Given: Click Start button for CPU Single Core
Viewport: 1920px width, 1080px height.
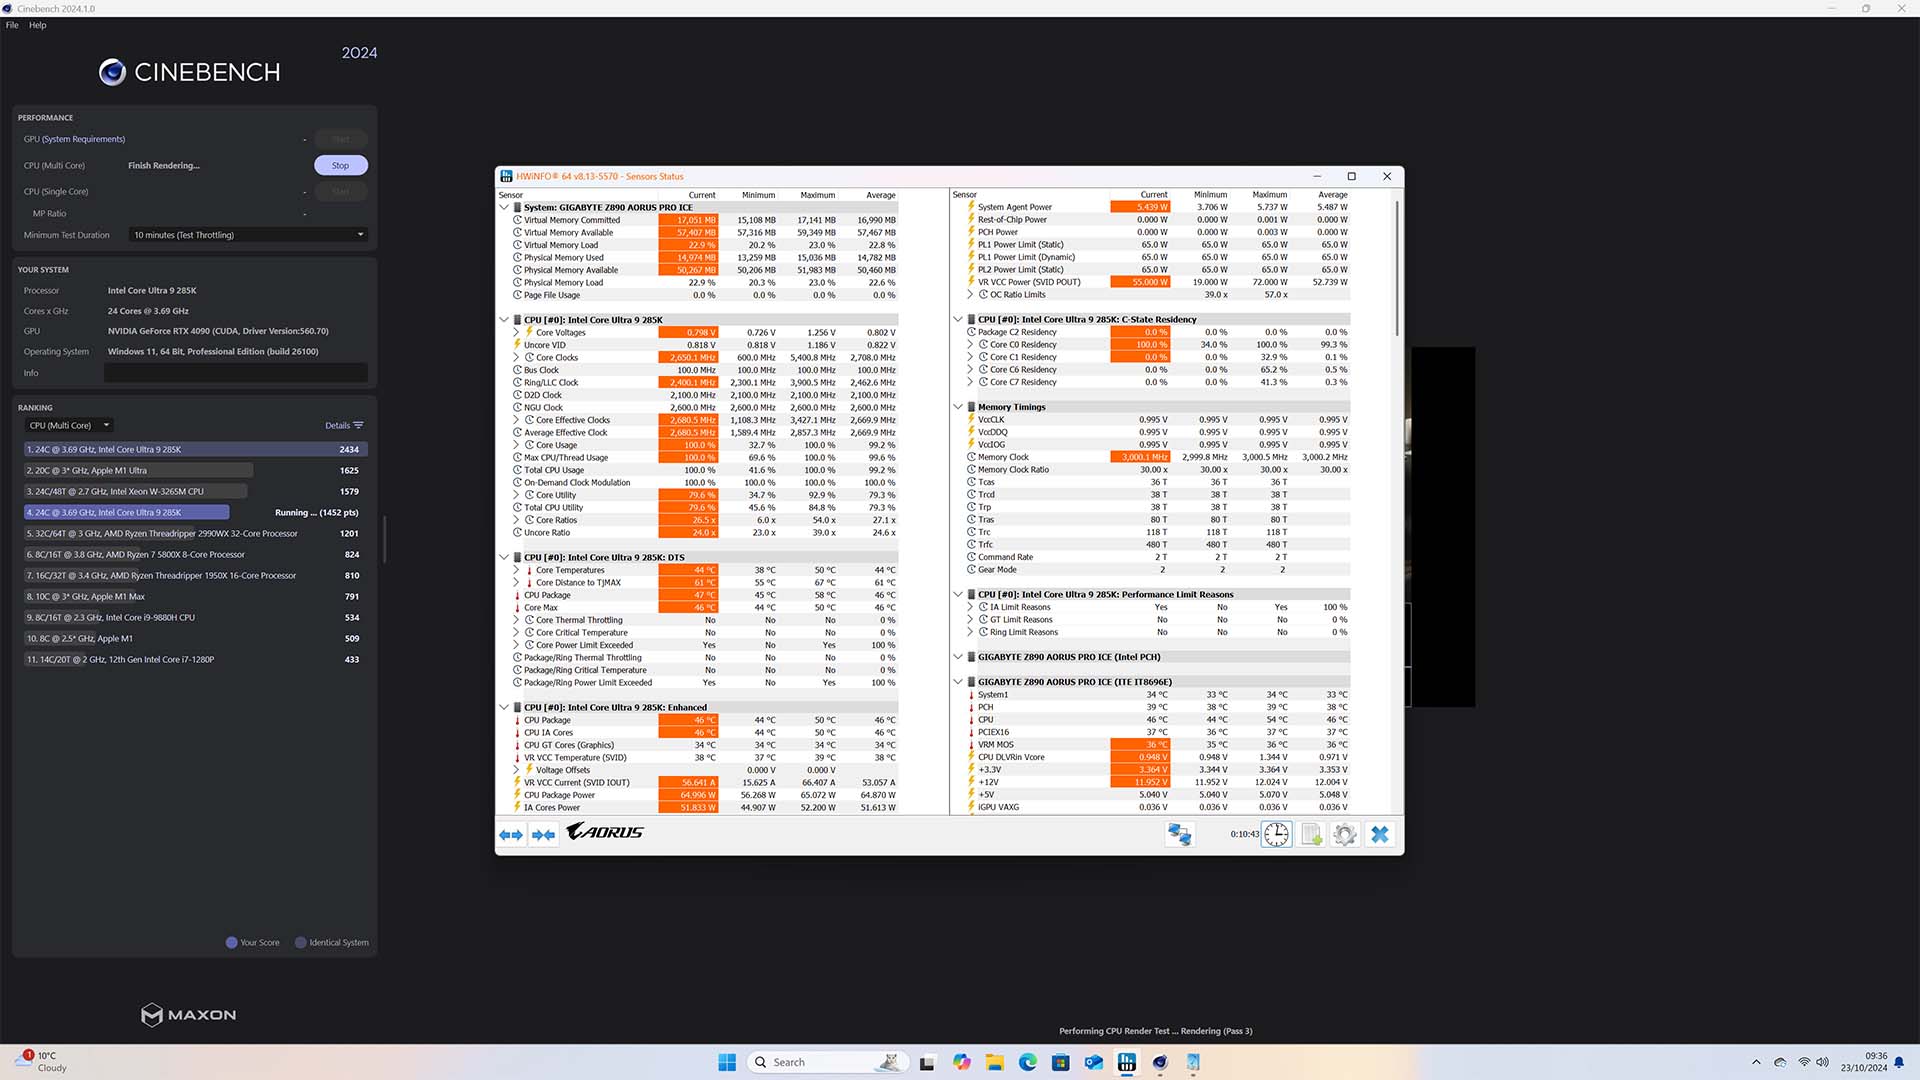Looking at the screenshot, I should click(341, 191).
